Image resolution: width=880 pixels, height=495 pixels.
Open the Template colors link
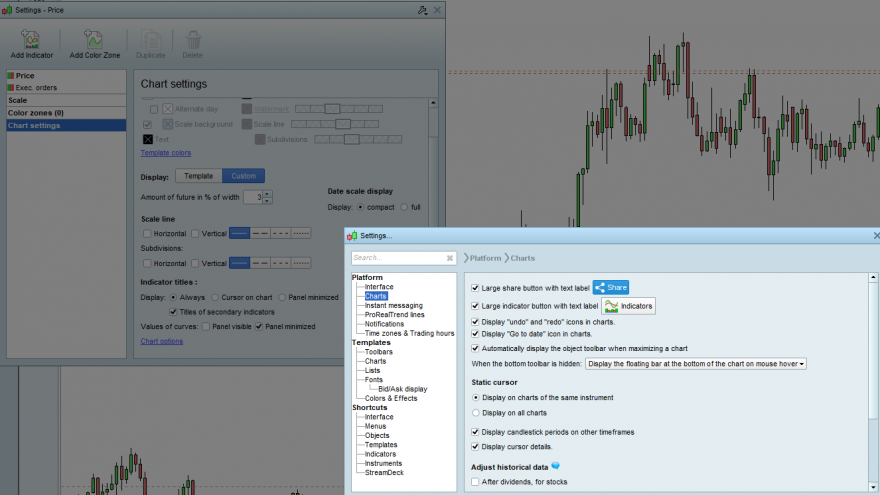click(x=166, y=153)
